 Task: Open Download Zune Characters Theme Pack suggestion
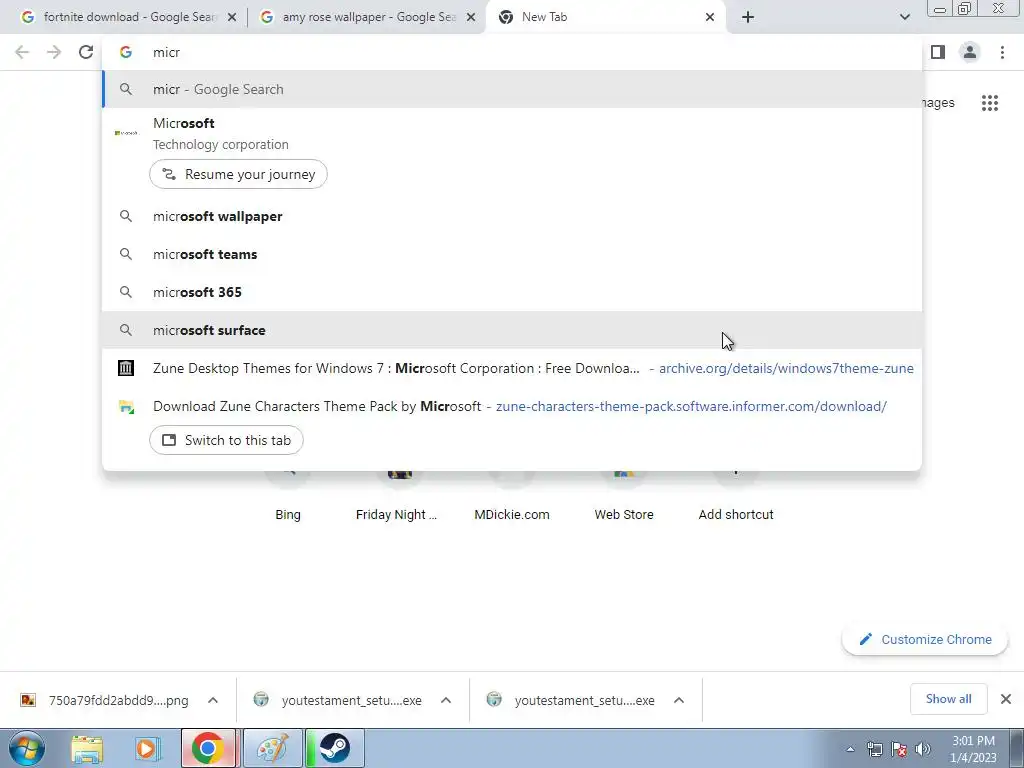[512, 406]
